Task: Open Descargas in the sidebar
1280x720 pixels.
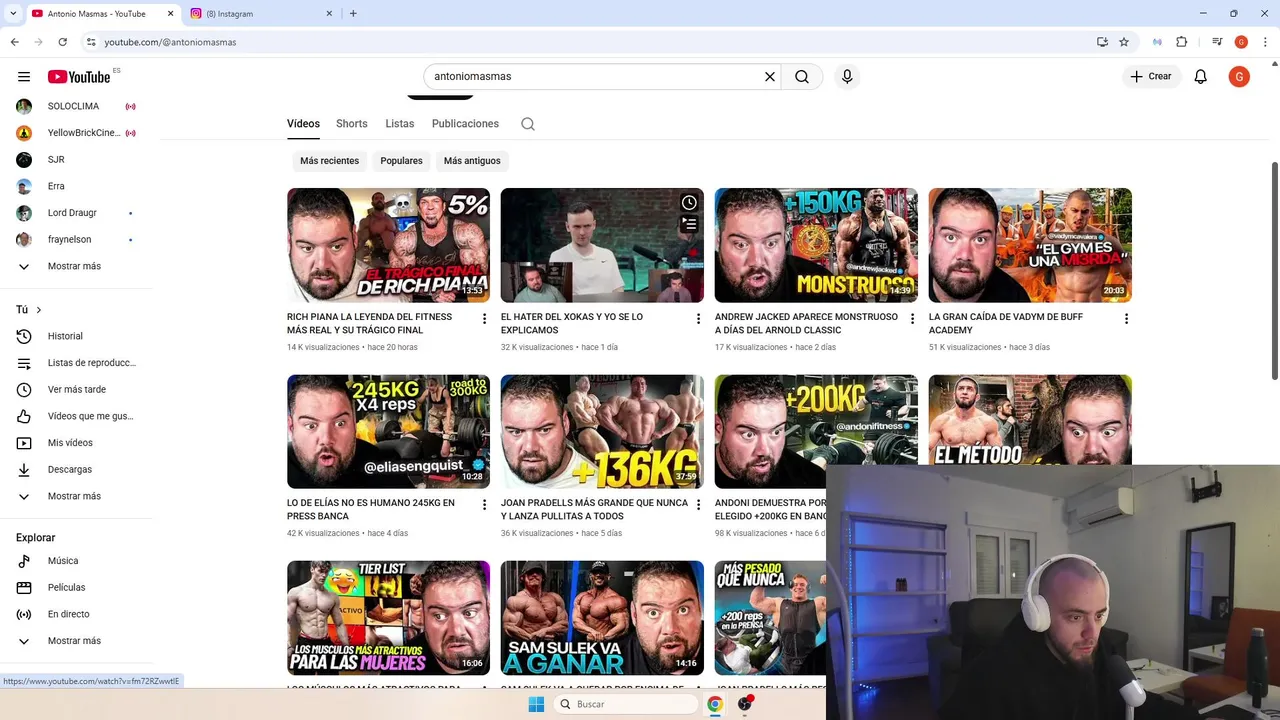Action: [x=76, y=469]
